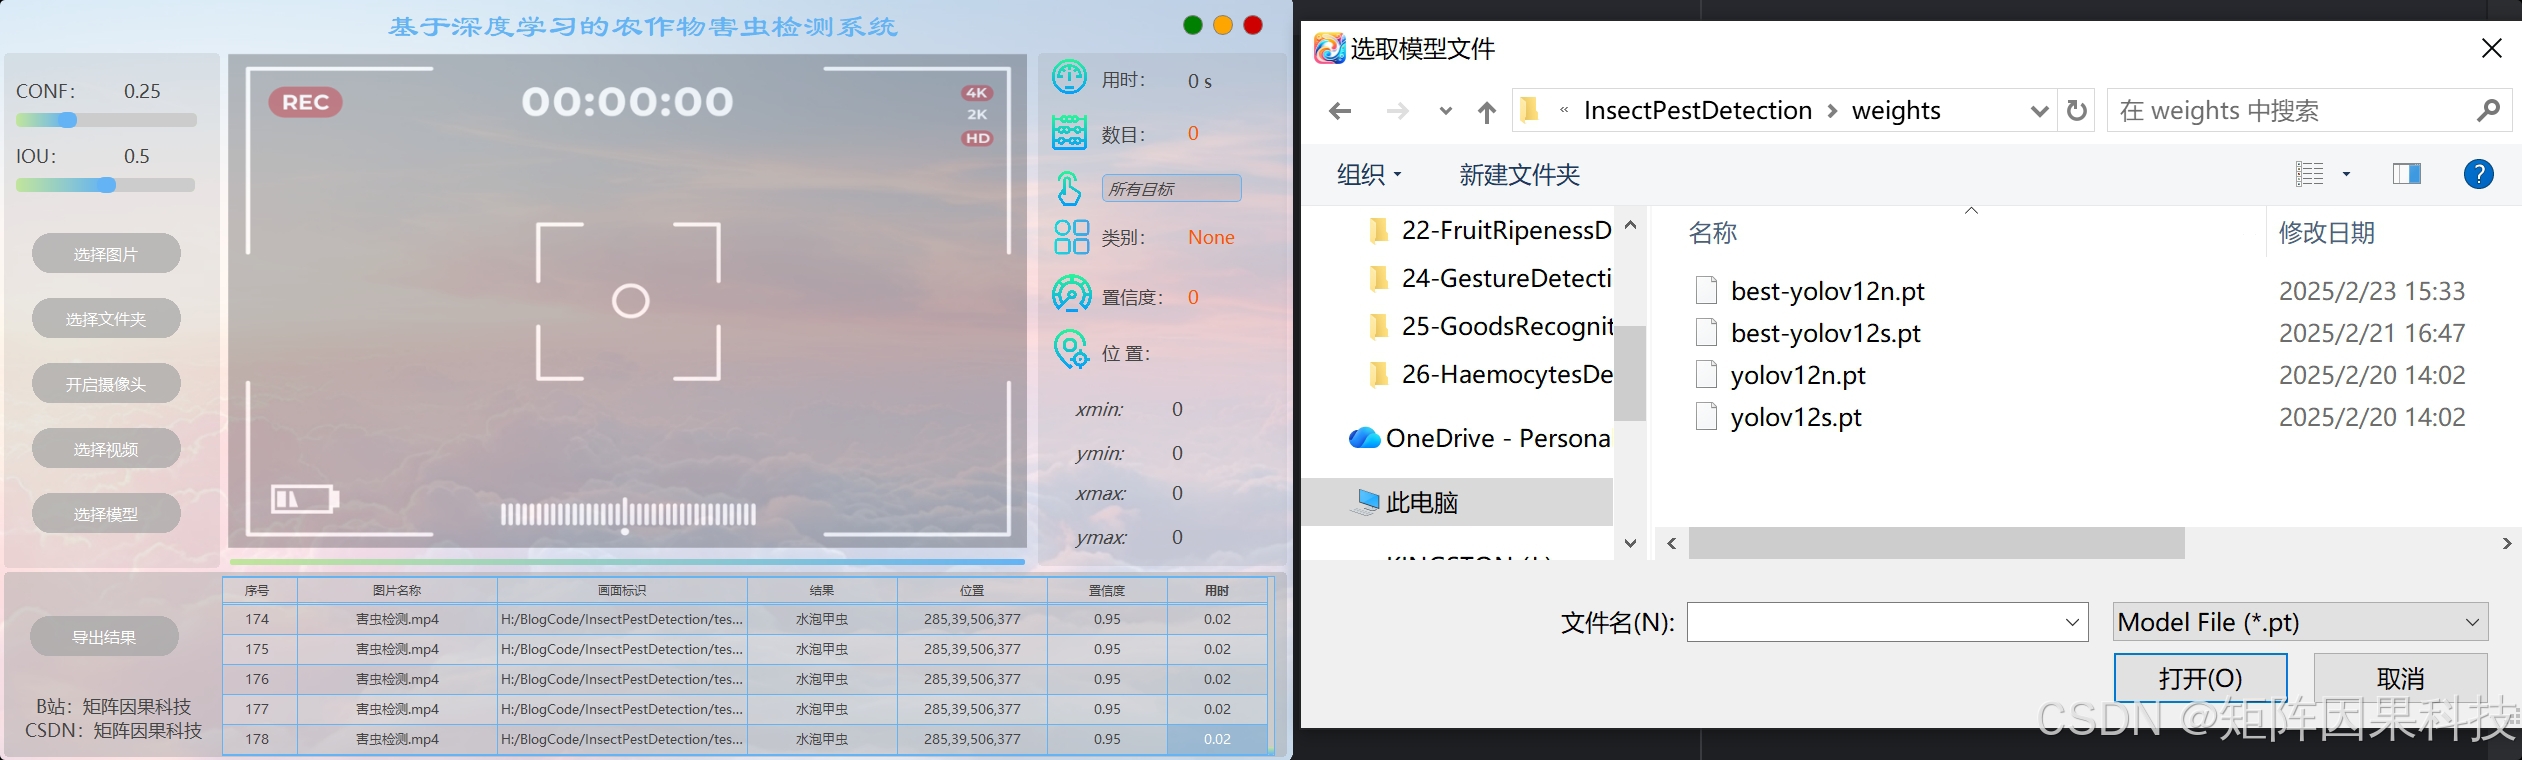Viewport: 2522px width, 760px height.
Task: Click the weights segment in the address bar
Action: click(1896, 110)
